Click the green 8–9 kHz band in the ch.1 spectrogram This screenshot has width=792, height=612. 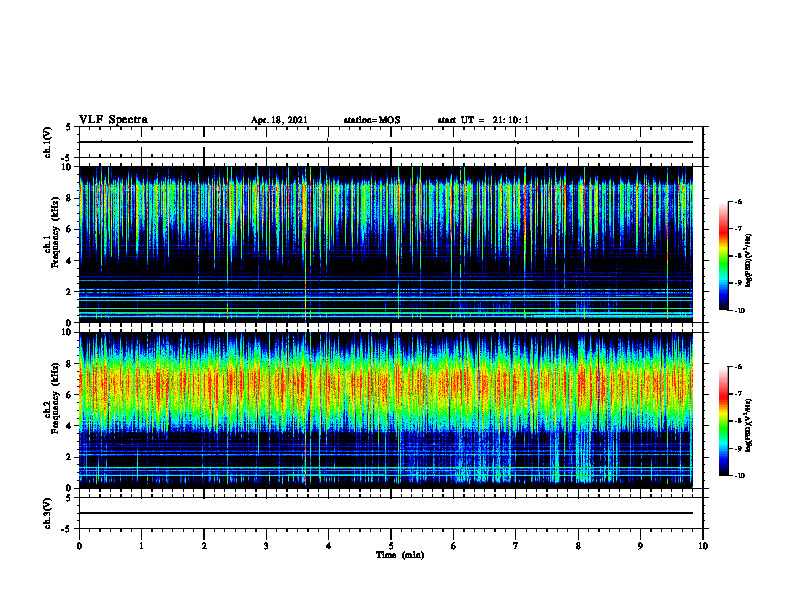(386, 192)
